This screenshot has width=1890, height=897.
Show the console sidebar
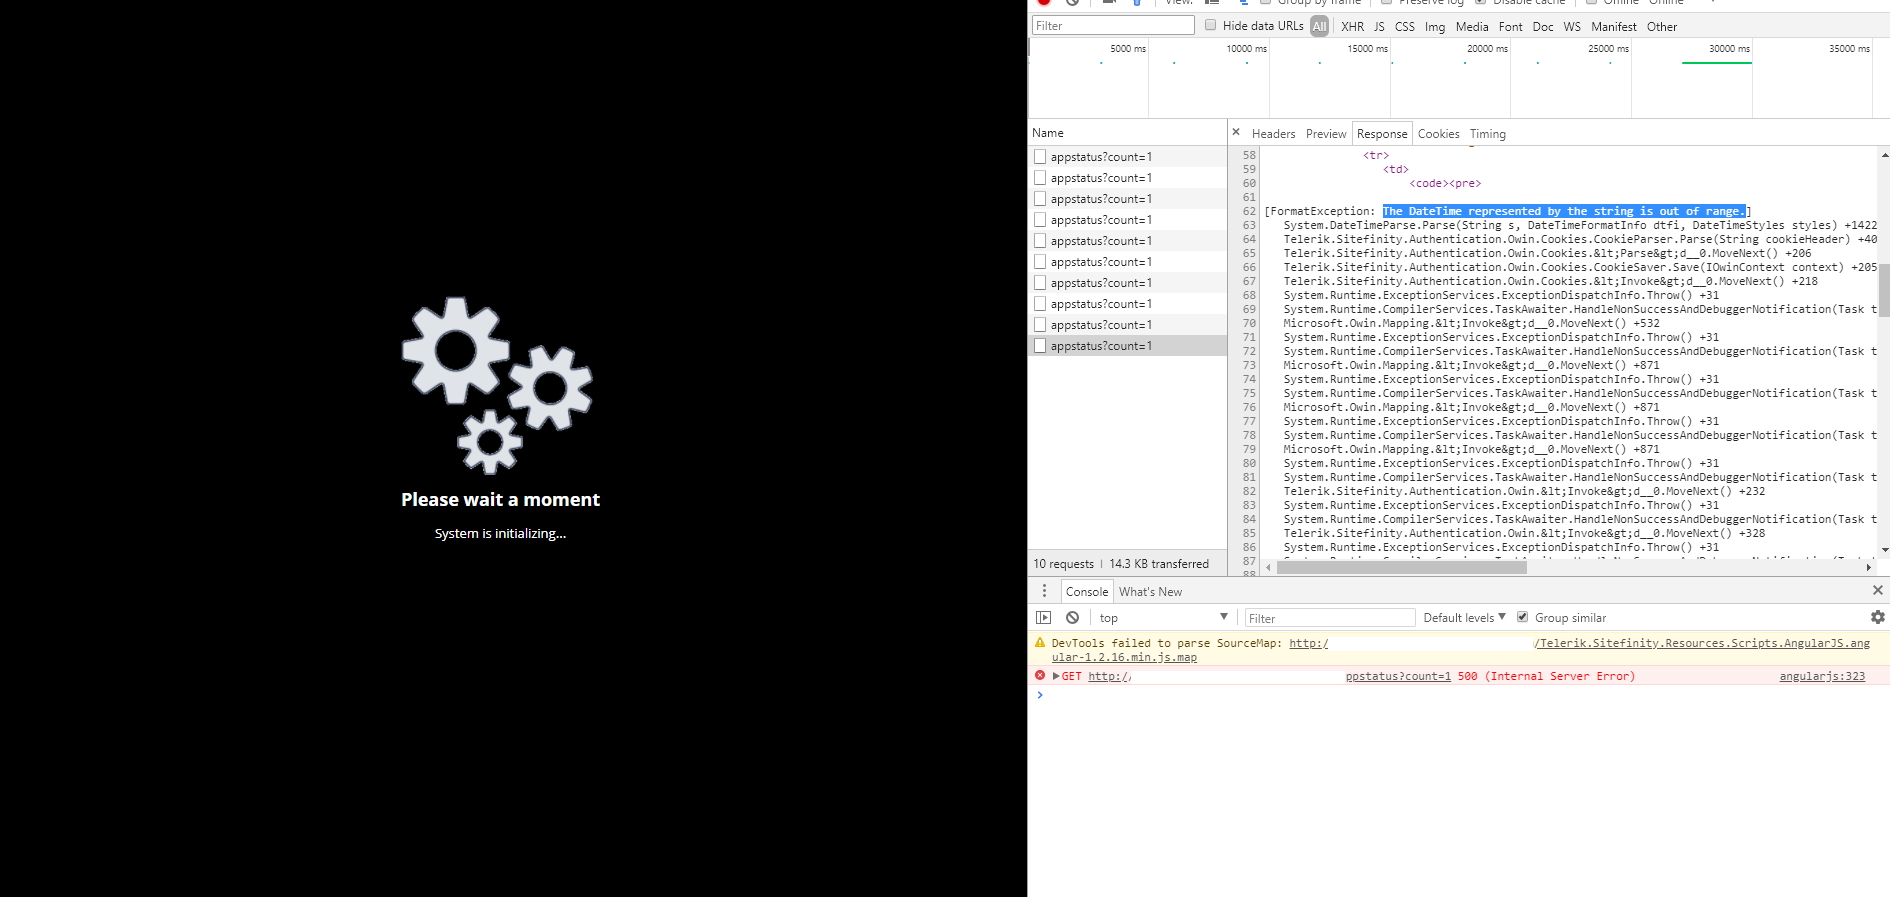[1044, 618]
